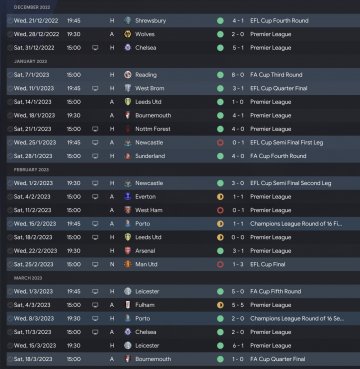
Task: Select the FA Cup Quarter Final competition label
Action: (278, 359)
